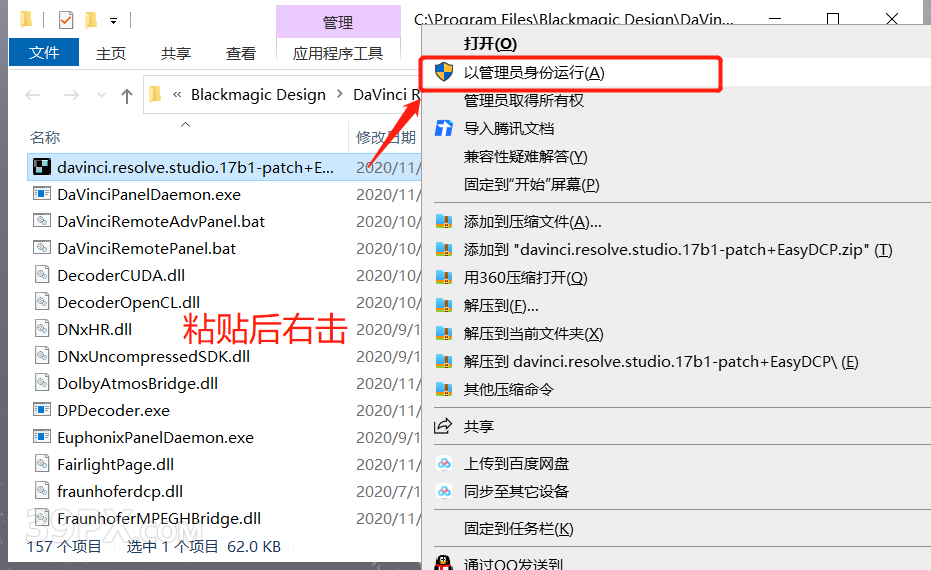Click the archive icon beside 解压到当前文件夹

[x=444, y=334]
